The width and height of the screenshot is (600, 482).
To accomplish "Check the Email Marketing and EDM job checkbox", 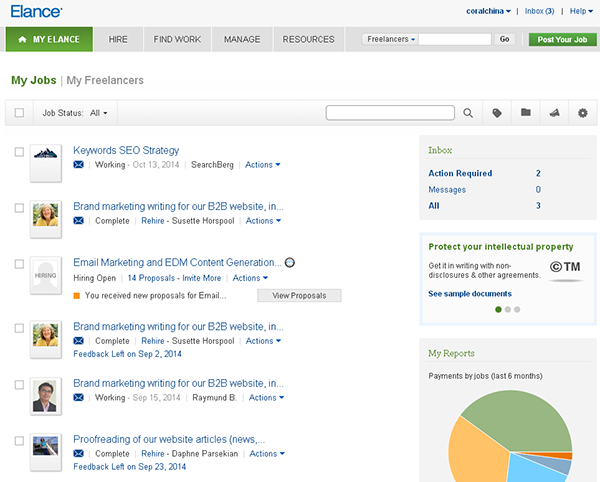I will coord(19,264).
